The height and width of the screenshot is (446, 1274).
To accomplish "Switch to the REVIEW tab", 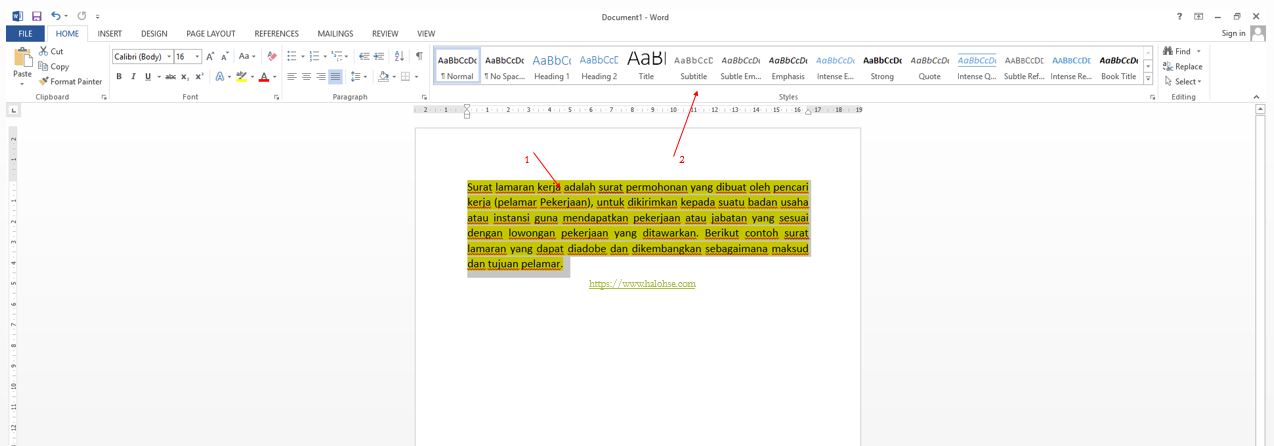I will pyautogui.click(x=385, y=34).
